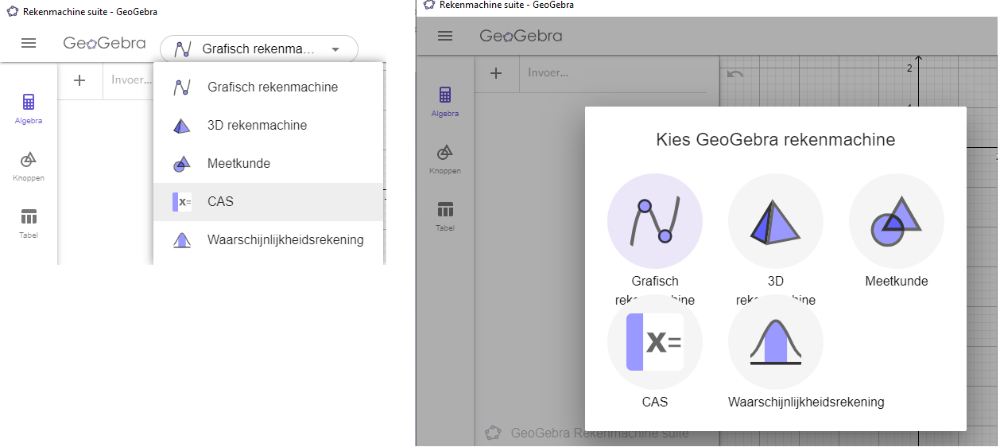Pick Meetkunde circle-triangle icon in dialog

897,221
